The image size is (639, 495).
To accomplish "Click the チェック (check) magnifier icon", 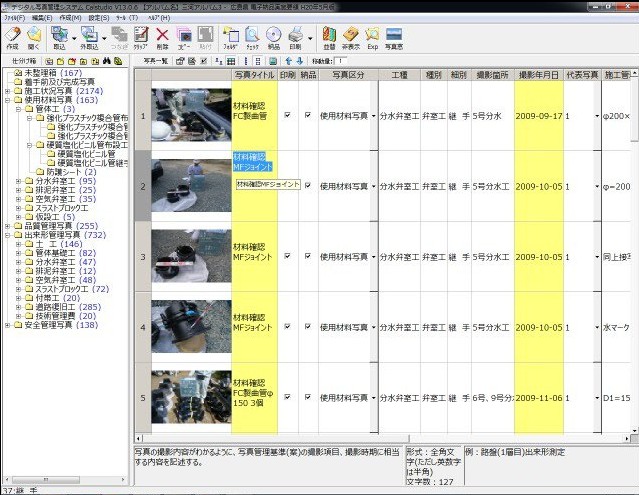I will pyautogui.click(x=252, y=38).
